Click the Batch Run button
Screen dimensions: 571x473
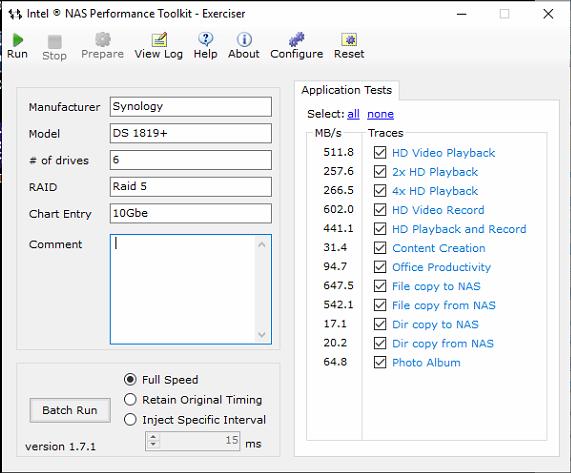click(70, 410)
